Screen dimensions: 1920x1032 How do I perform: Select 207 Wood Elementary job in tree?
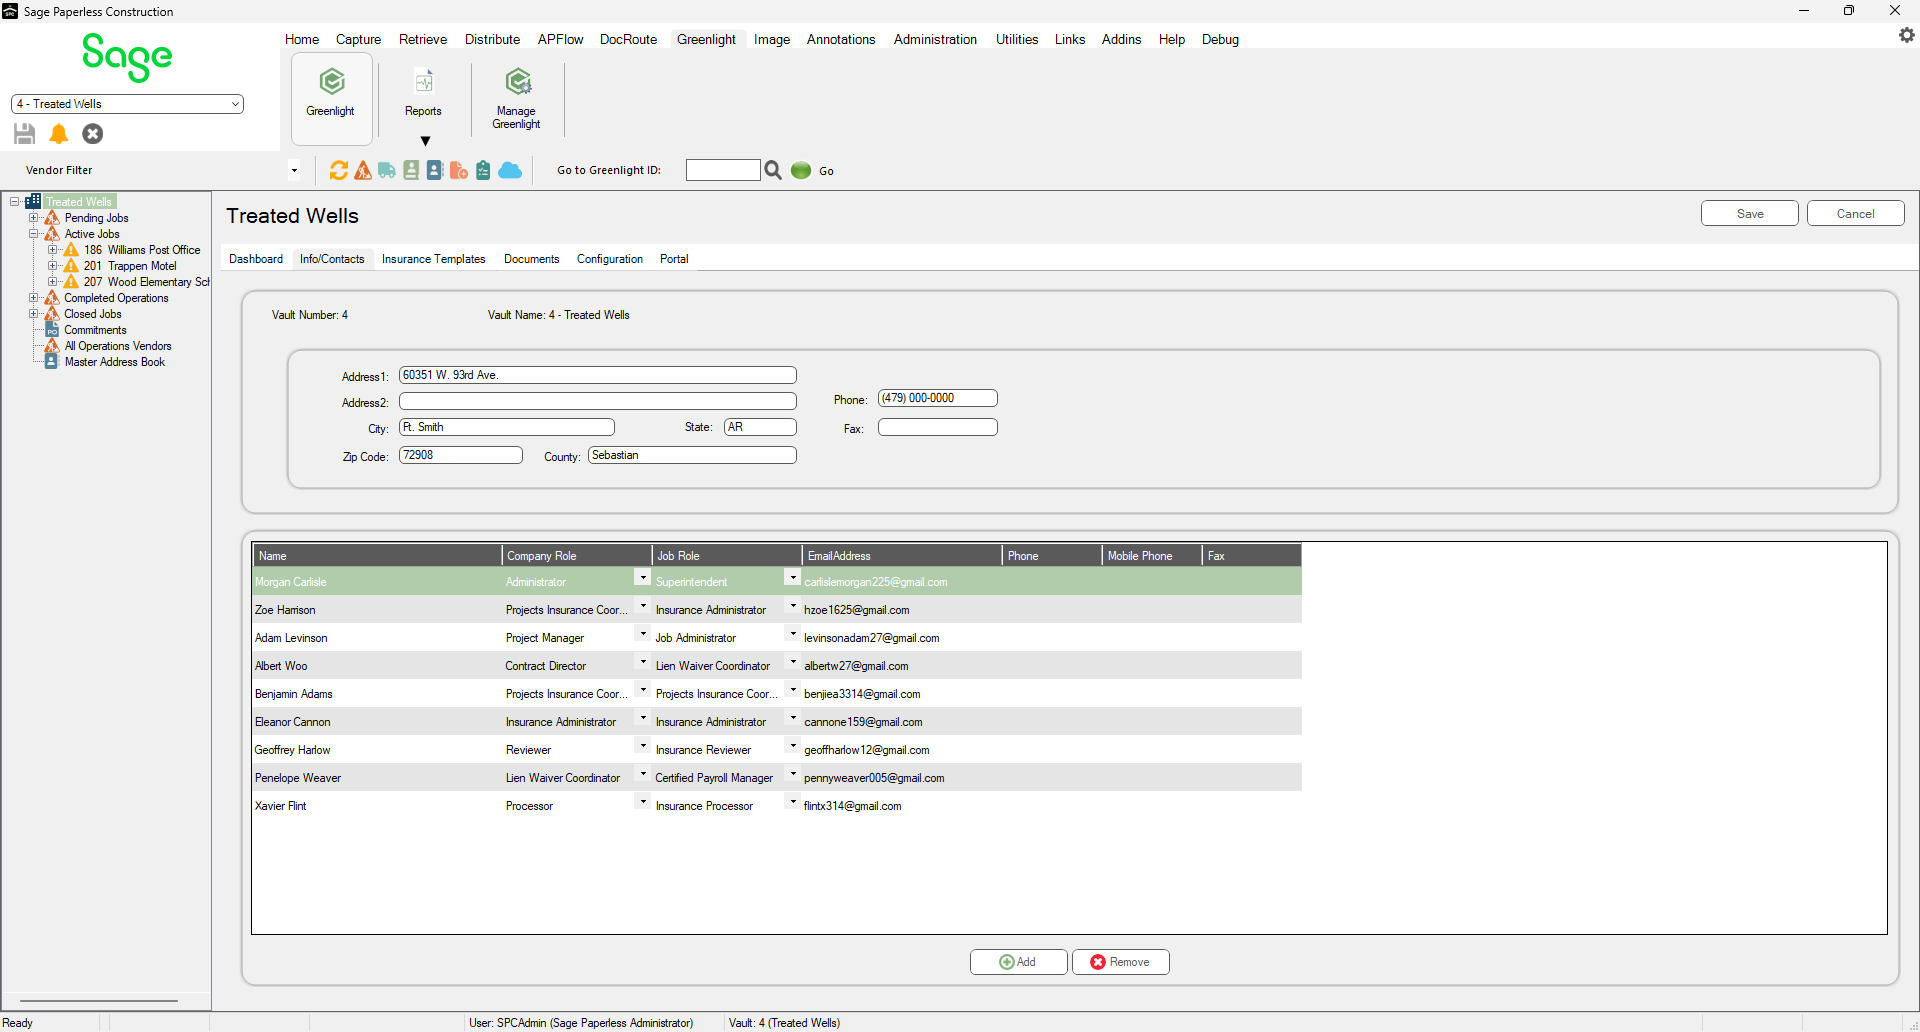point(146,282)
